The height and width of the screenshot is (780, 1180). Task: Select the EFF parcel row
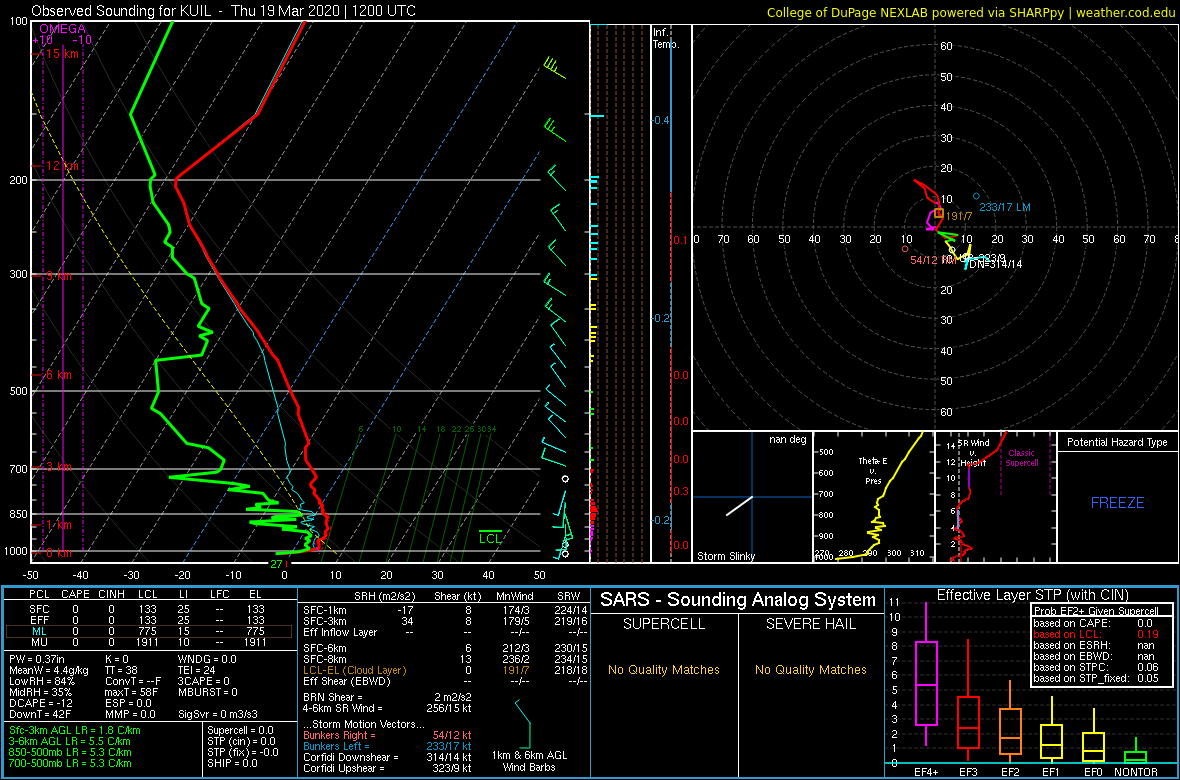(149, 620)
